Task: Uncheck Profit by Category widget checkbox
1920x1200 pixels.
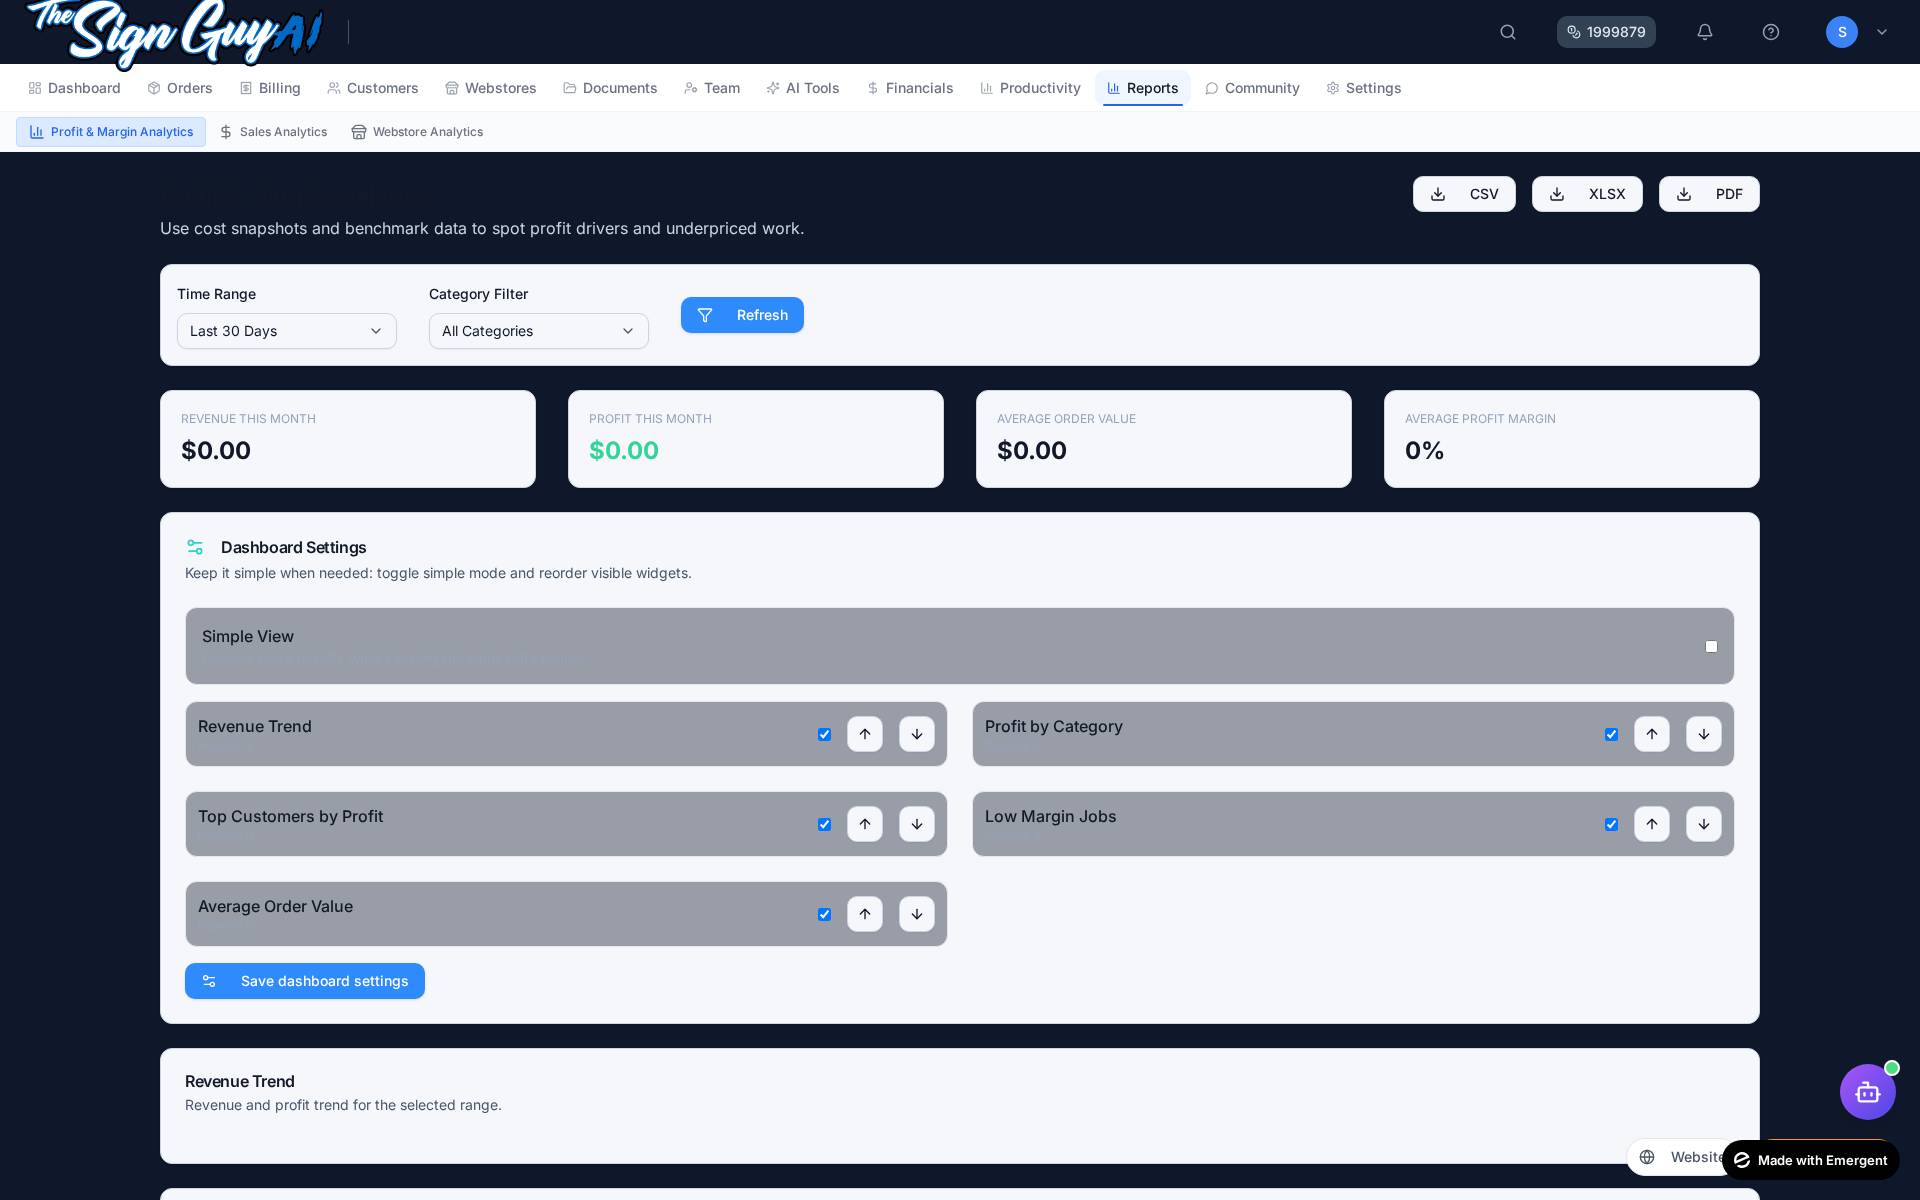Action: pos(1611,734)
